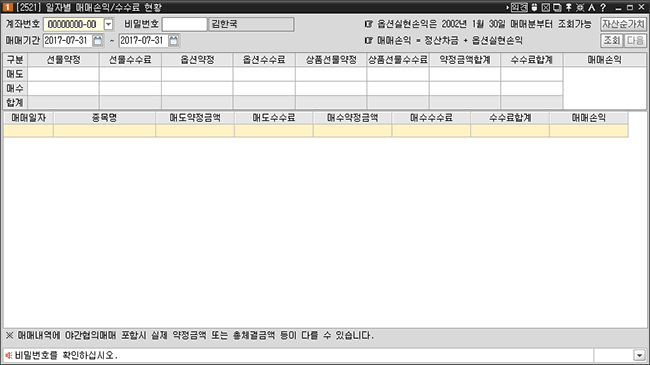
Task: Click the 조회 search button
Action: (x=611, y=40)
